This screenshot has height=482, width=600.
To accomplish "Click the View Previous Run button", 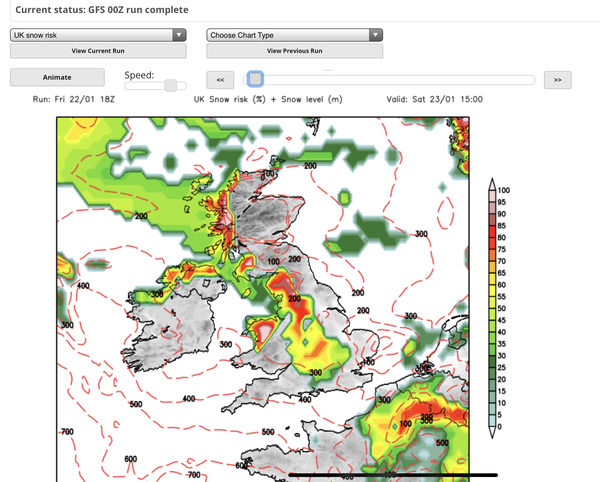I will click(295, 50).
